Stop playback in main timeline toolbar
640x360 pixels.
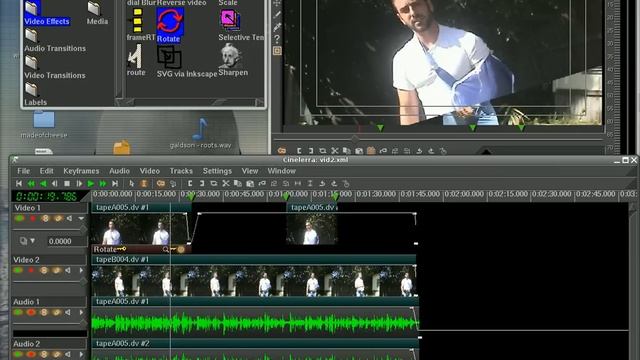[67, 184]
